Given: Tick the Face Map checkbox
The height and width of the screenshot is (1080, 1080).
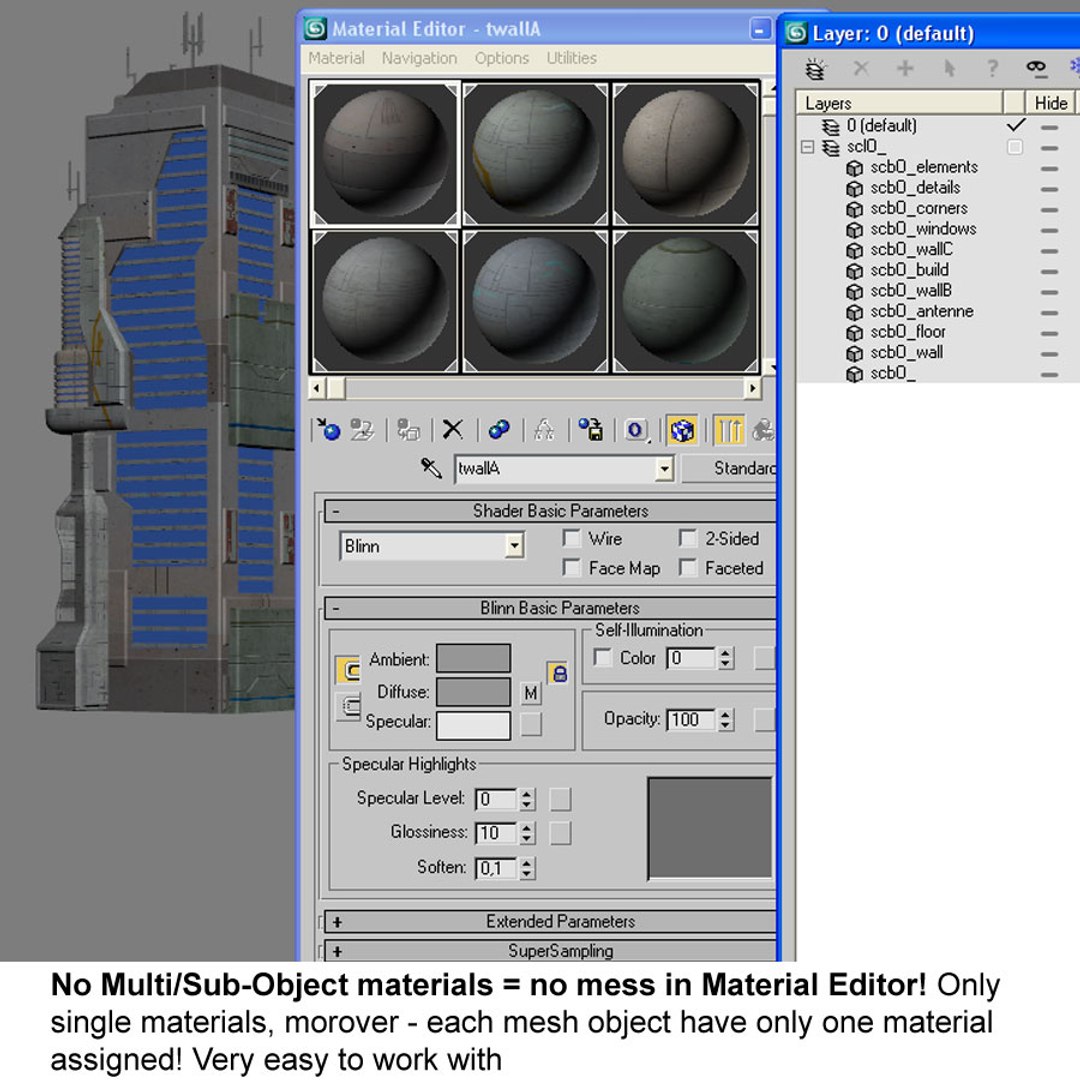Looking at the screenshot, I should pyautogui.click(x=571, y=568).
